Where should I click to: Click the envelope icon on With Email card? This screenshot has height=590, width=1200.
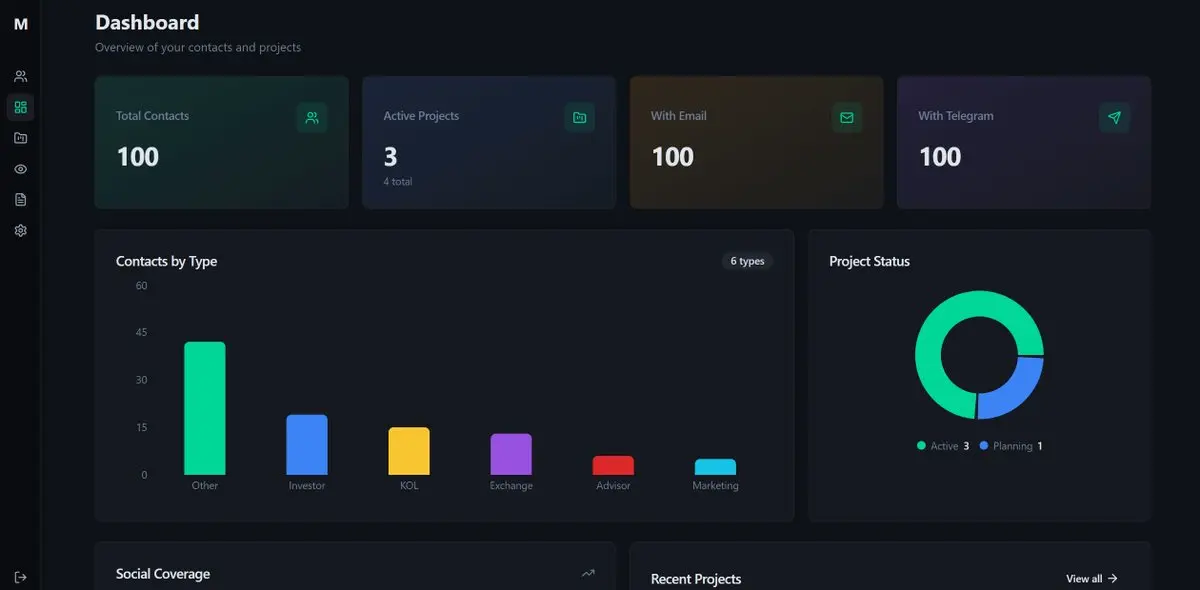coord(847,118)
